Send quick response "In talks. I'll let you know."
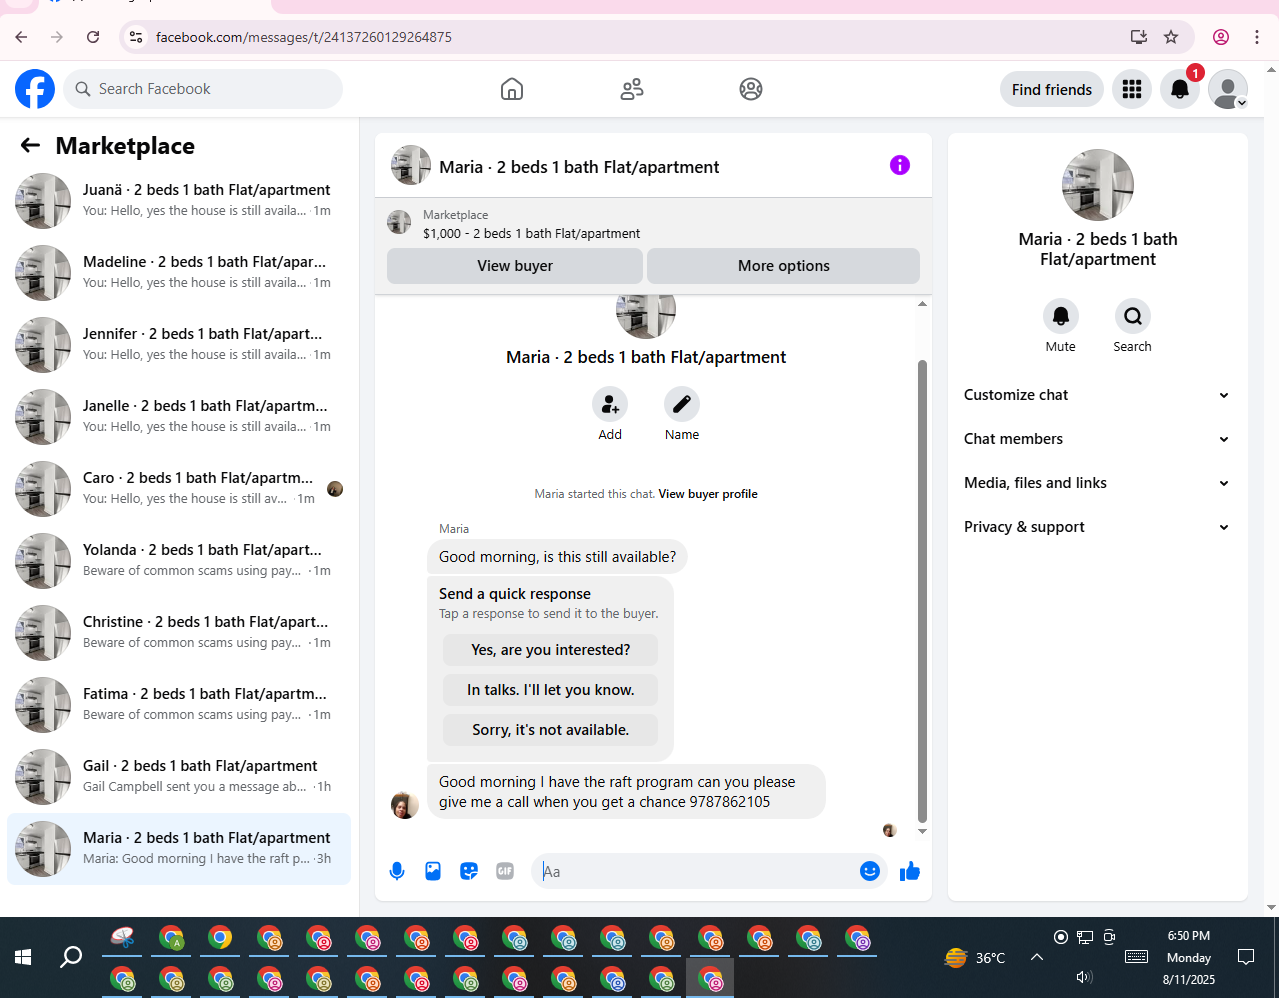 (x=551, y=690)
